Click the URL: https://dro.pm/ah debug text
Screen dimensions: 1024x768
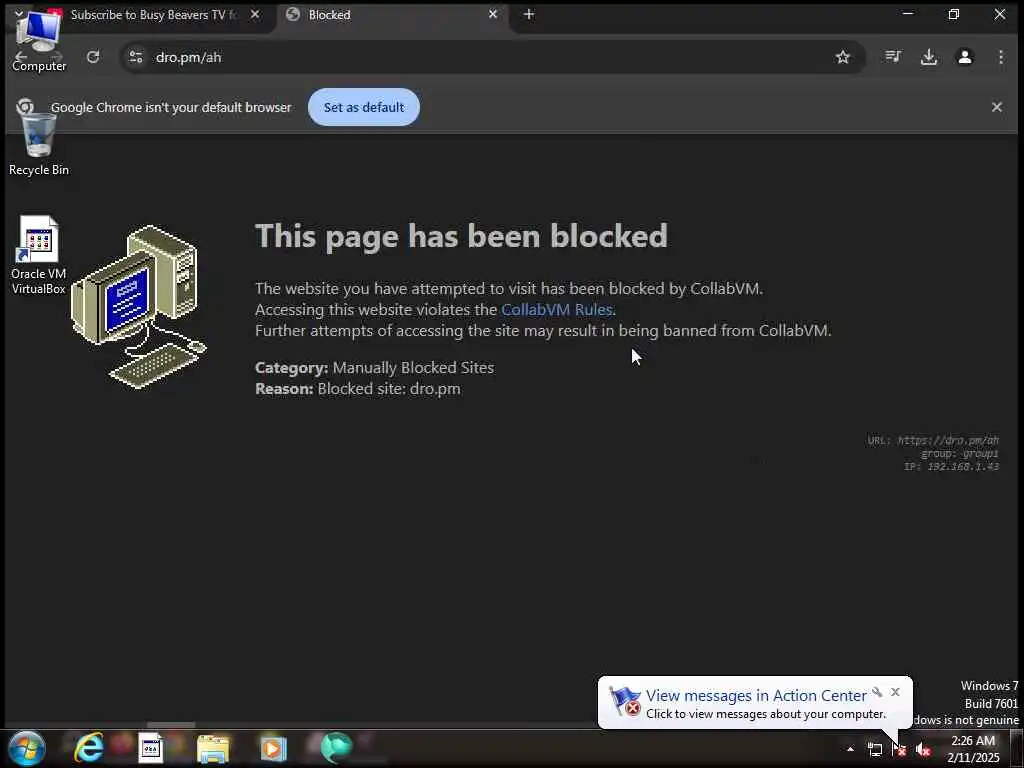coord(933,440)
